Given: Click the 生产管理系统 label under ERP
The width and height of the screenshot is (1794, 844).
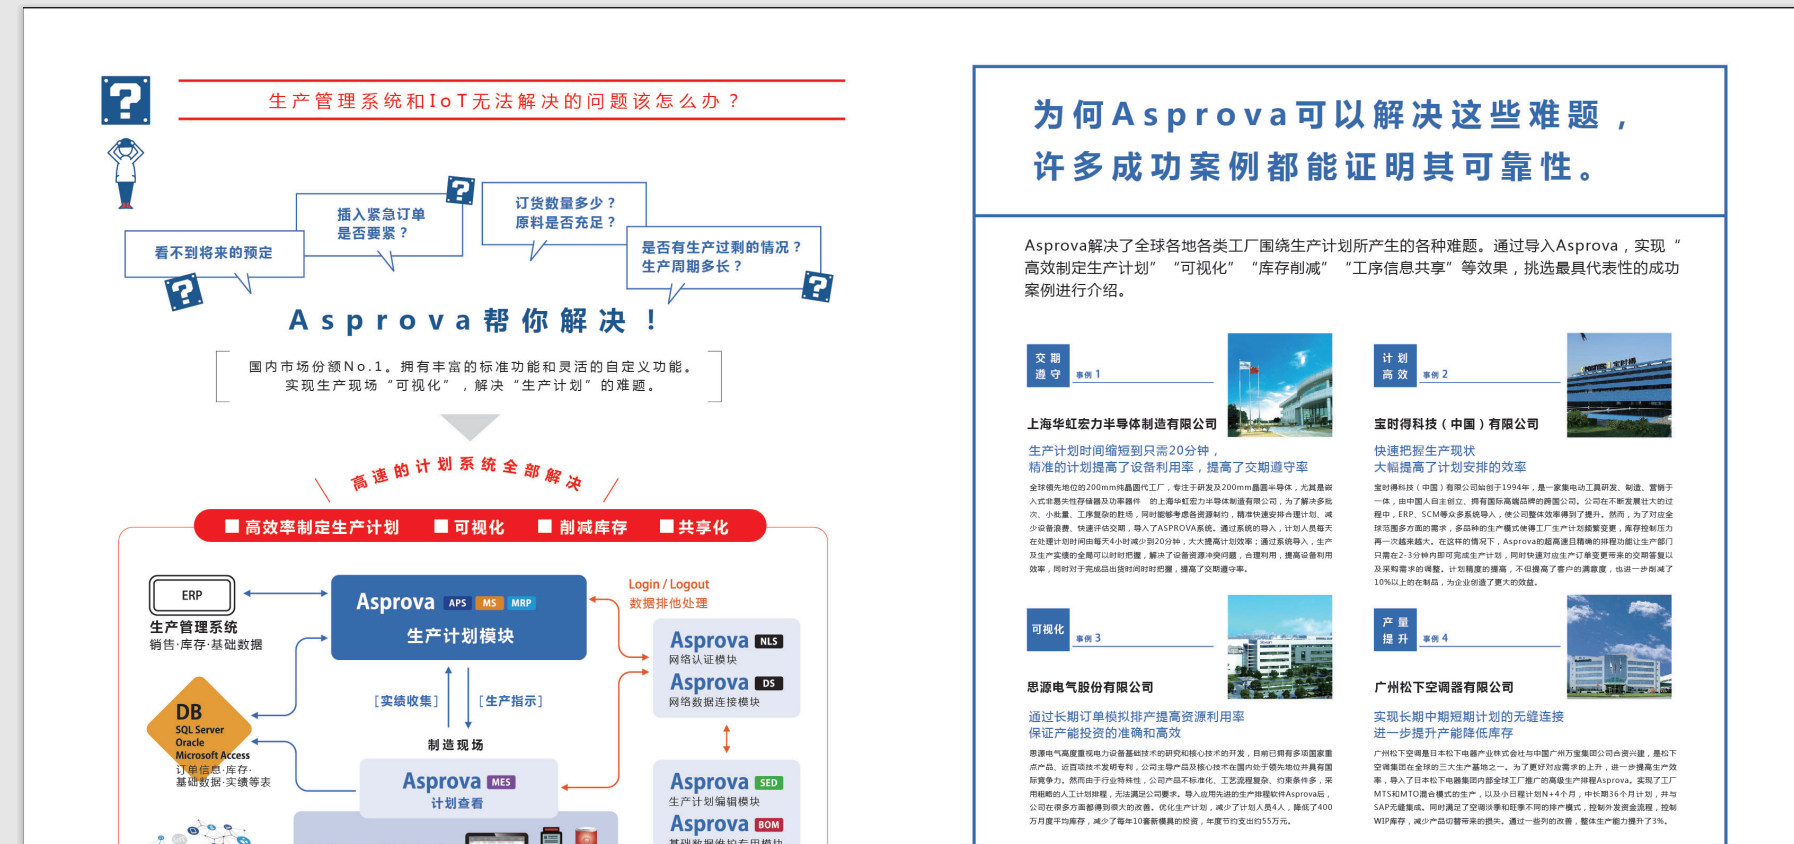Looking at the screenshot, I should tap(194, 627).
